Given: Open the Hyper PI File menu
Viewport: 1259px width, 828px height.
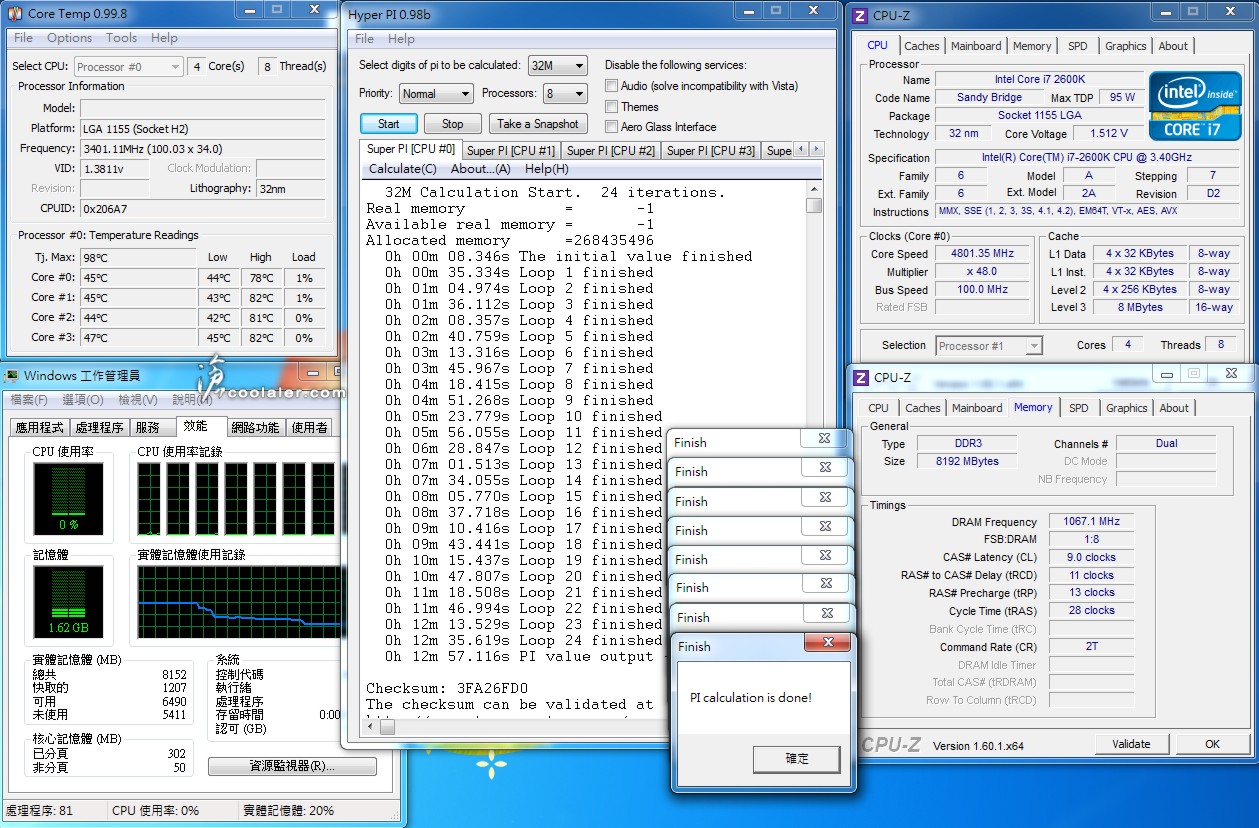Looking at the screenshot, I should pos(365,39).
